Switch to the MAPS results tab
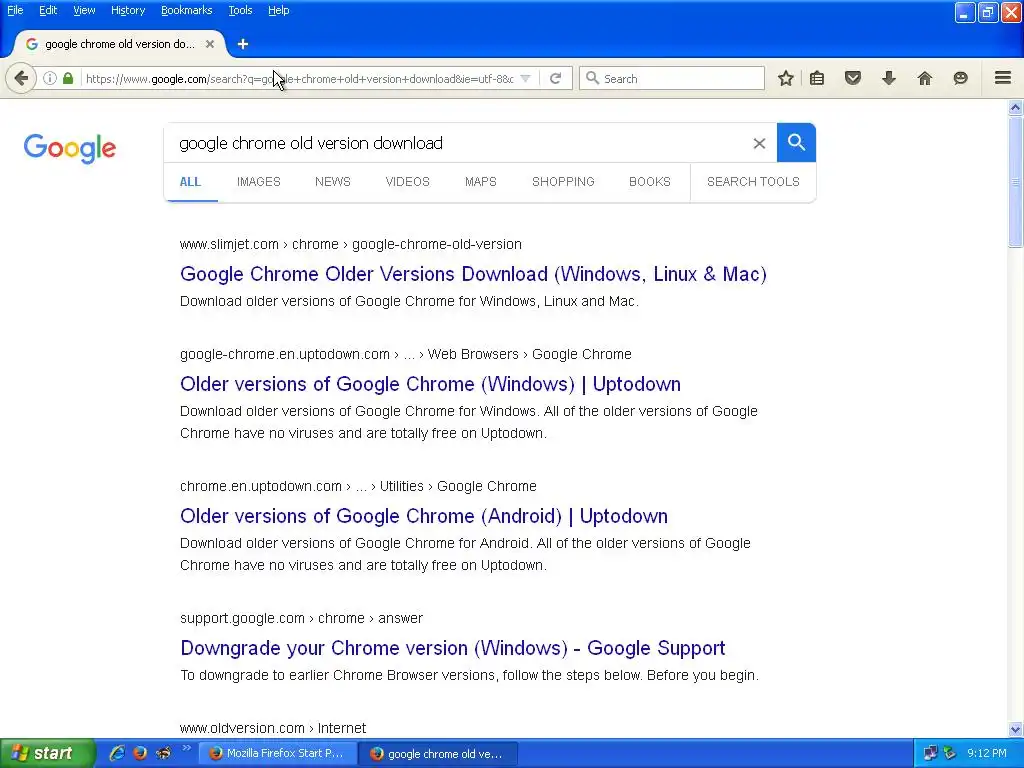The height and width of the screenshot is (768, 1024). click(481, 182)
